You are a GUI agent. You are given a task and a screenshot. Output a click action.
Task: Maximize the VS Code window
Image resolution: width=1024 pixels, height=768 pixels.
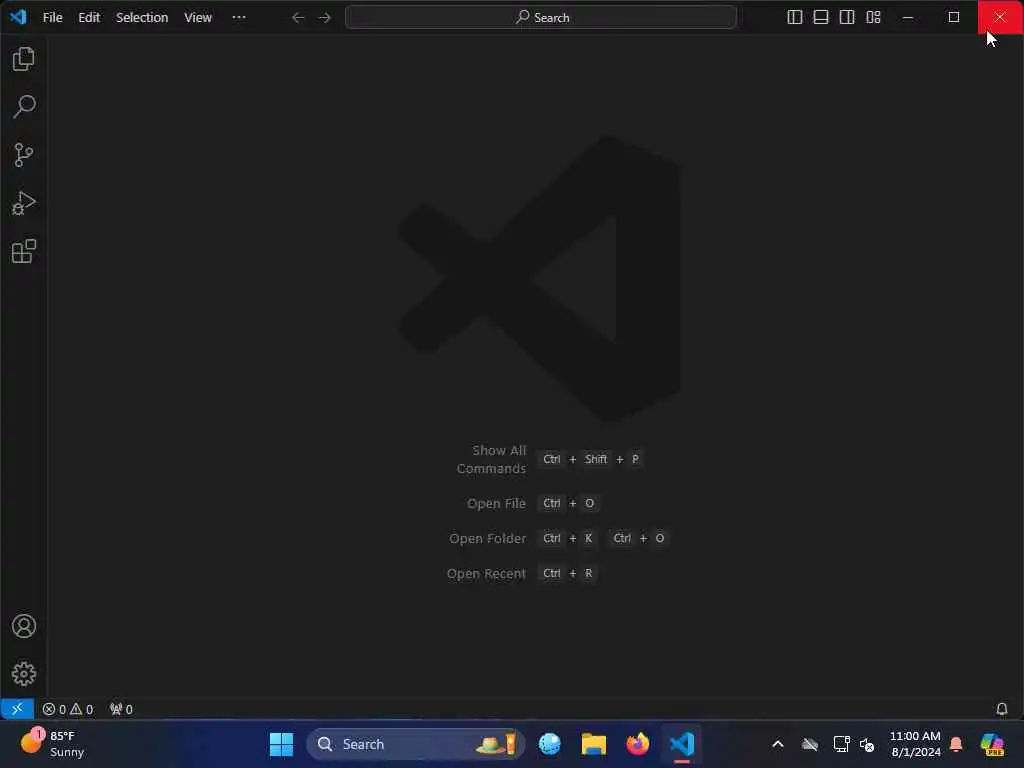pyautogui.click(x=953, y=17)
